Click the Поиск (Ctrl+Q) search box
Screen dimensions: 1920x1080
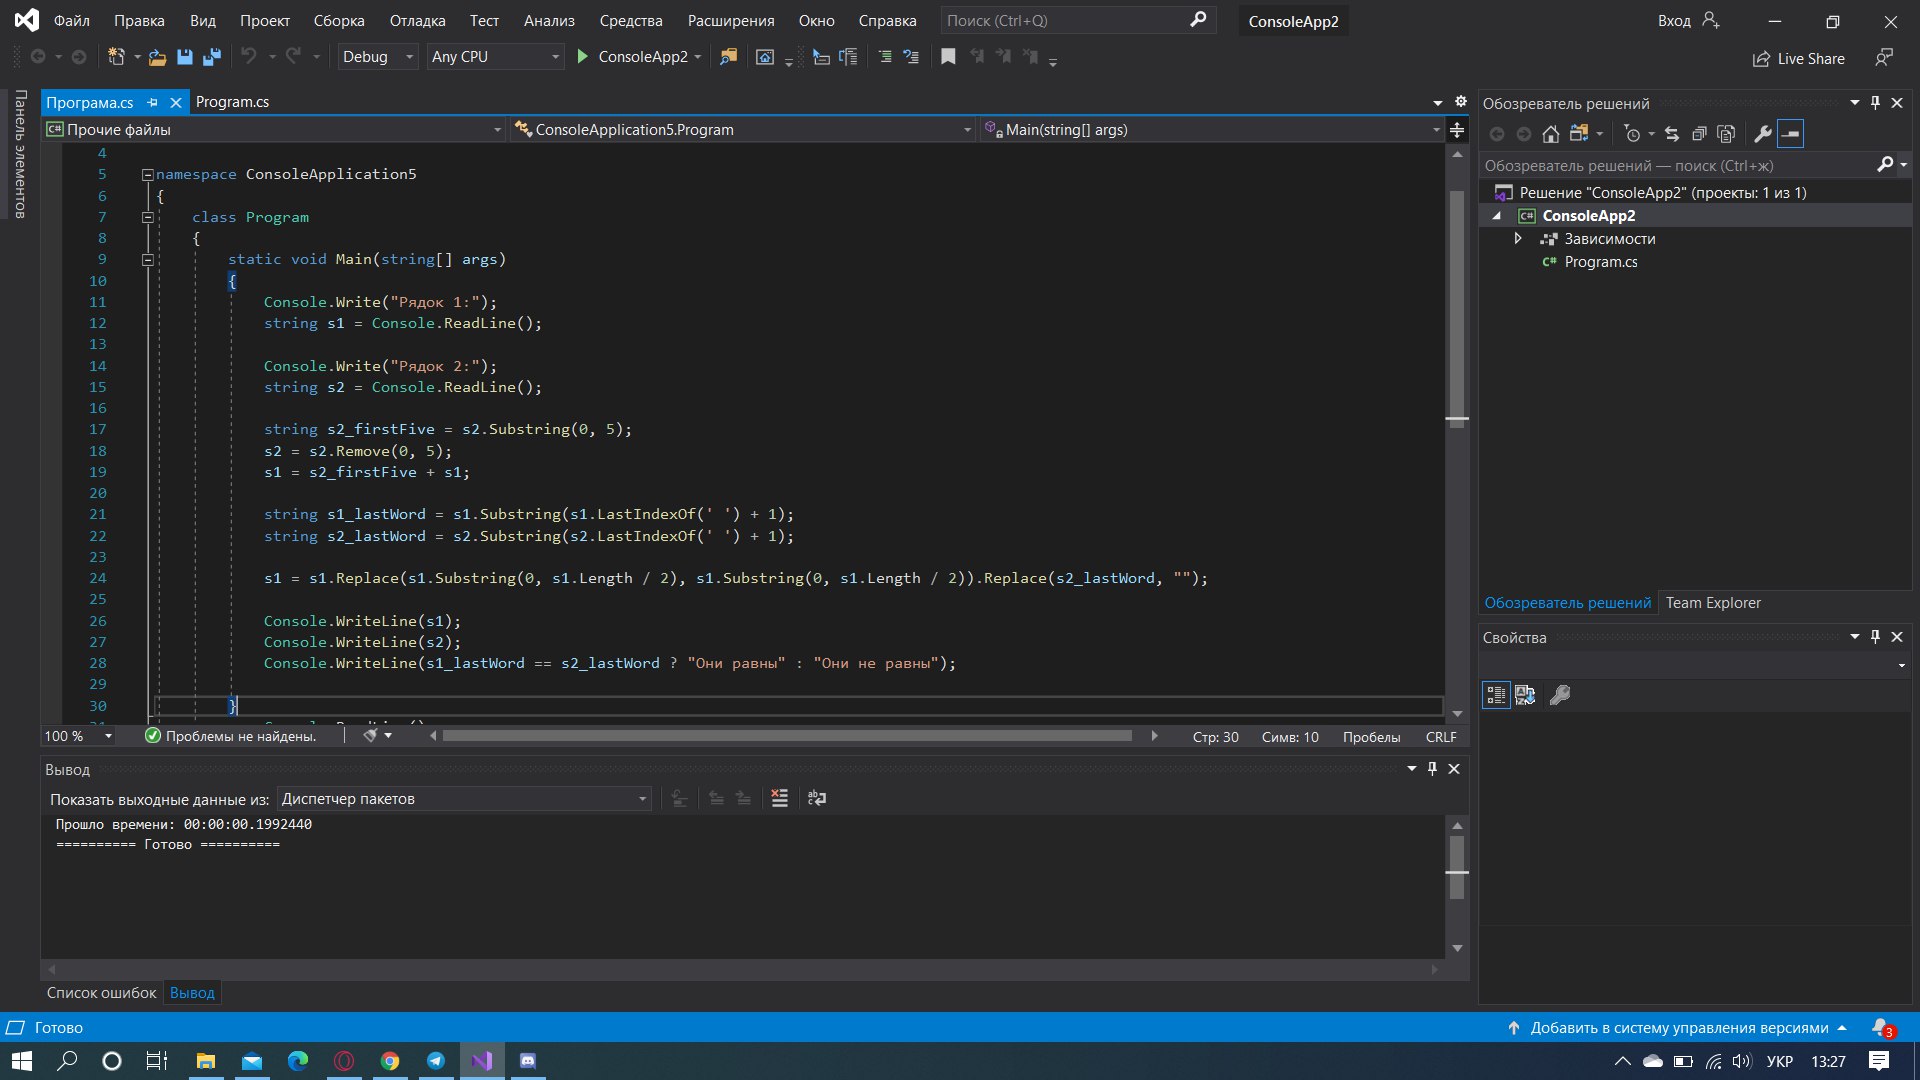click(1076, 20)
